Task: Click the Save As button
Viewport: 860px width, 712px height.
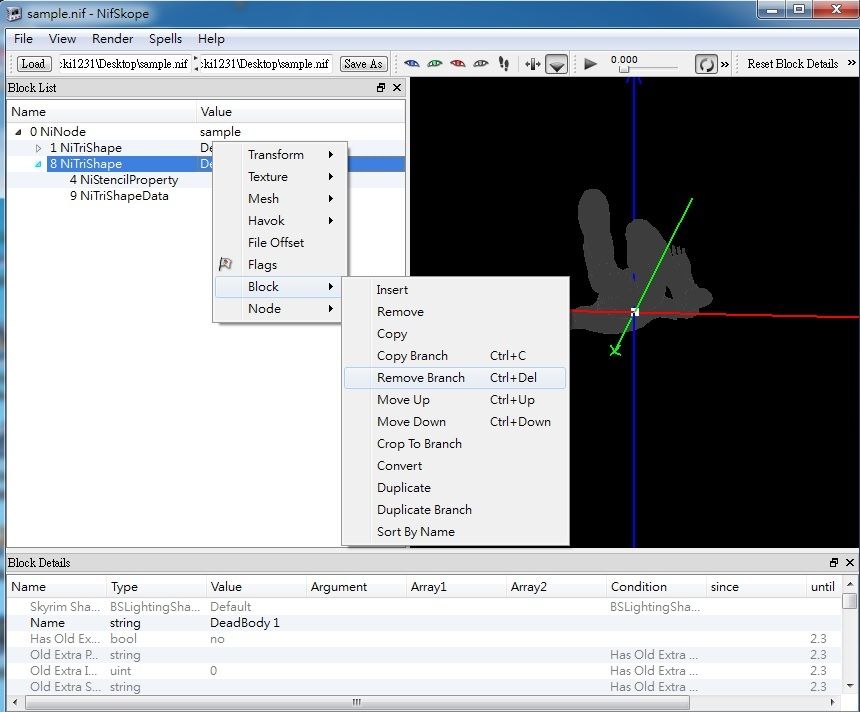Action: point(363,64)
